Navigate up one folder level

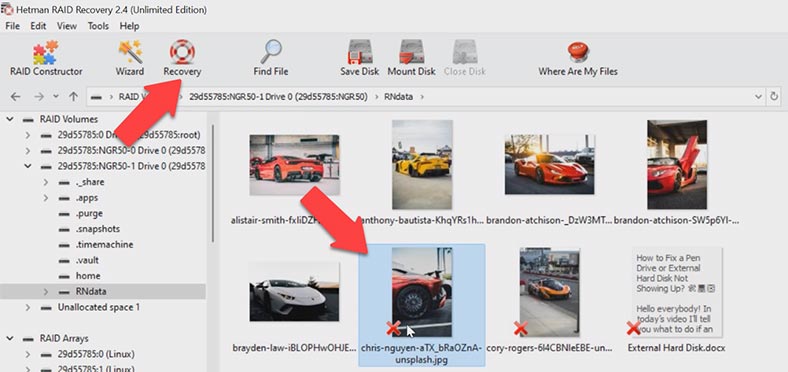point(73,97)
